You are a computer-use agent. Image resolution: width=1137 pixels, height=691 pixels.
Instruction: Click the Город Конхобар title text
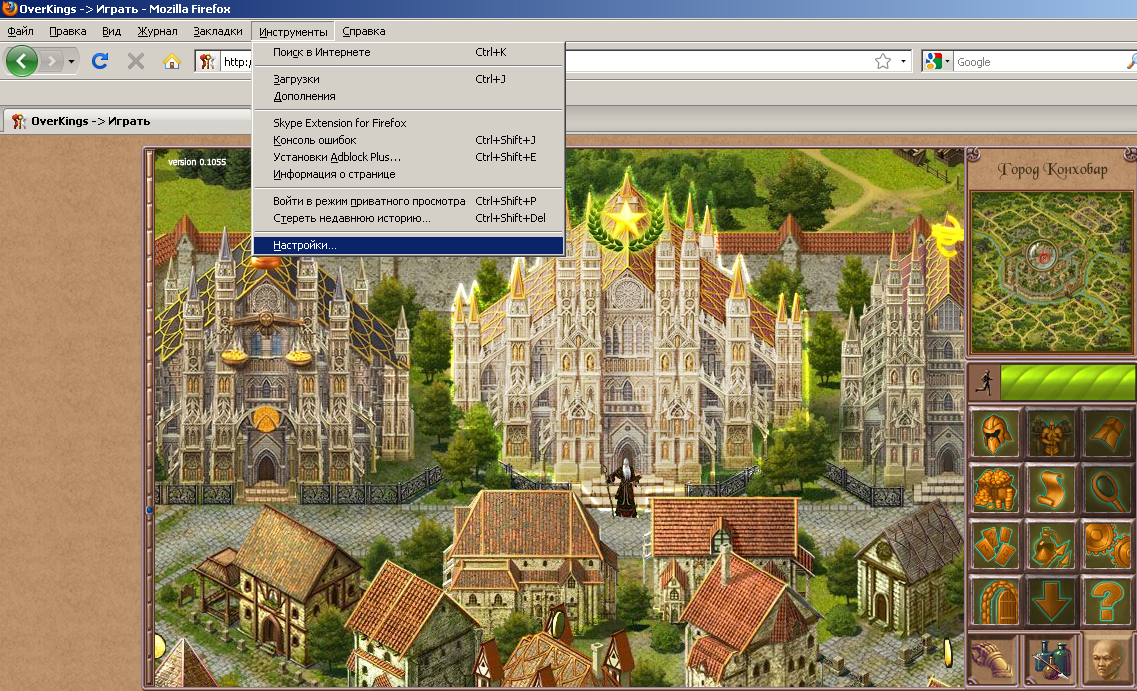point(1052,170)
